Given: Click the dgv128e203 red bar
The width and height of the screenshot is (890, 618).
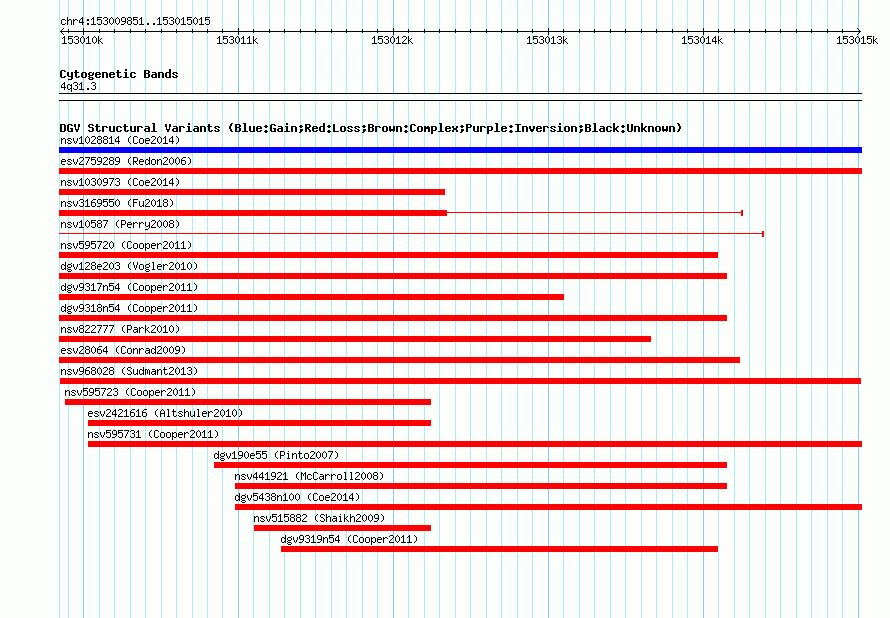Looking at the screenshot, I should (393, 276).
